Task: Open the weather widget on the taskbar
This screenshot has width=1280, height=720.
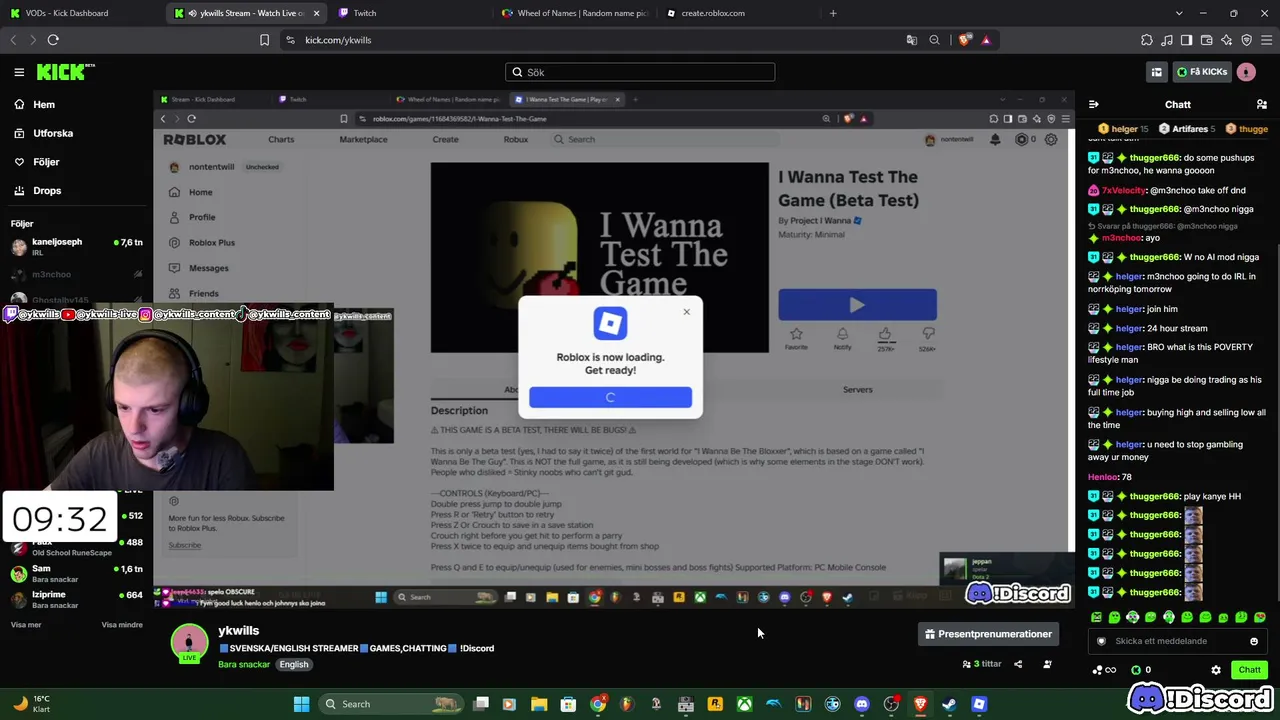Action: pos(30,704)
